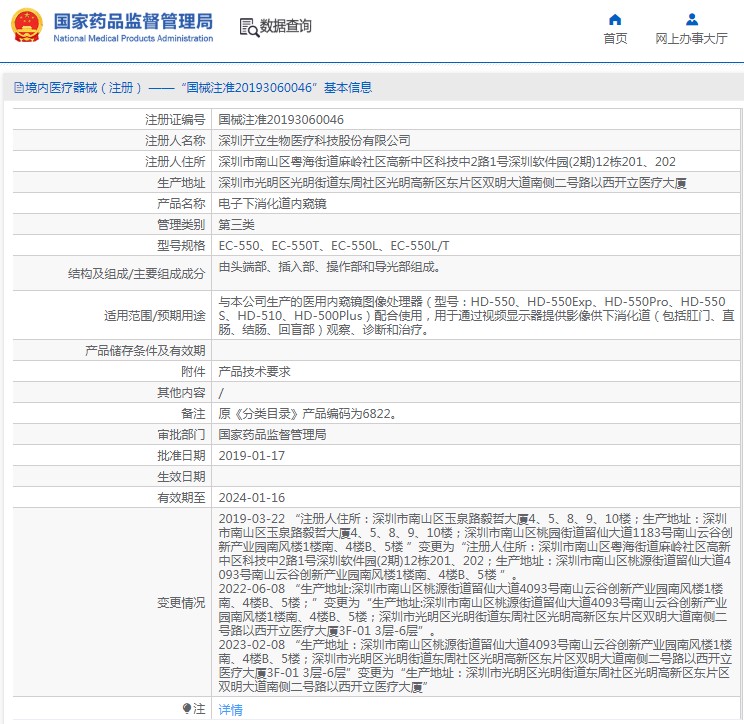744x724 pixels.
Task: Click the slash value beside 其他内容
Action: (x=221, y=393)
